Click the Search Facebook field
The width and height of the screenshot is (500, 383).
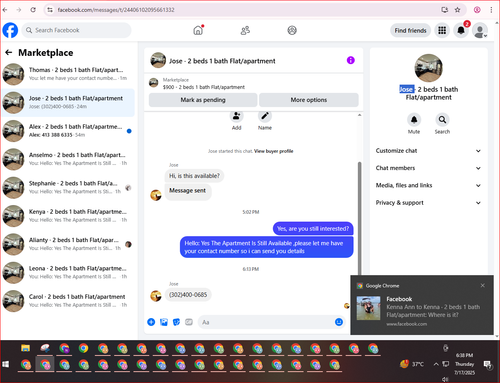click(77, 30)
